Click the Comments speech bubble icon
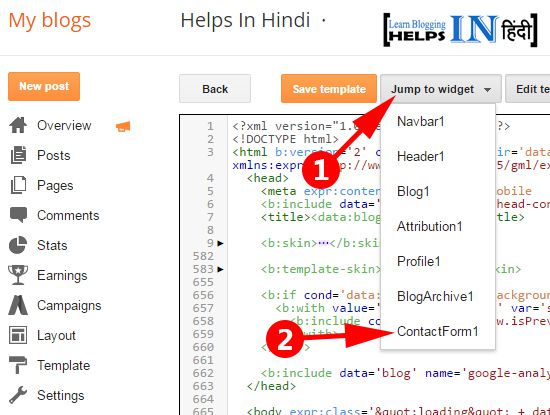Screen dimensions: 550x415 pyautogui.click(x=18, y=215)
